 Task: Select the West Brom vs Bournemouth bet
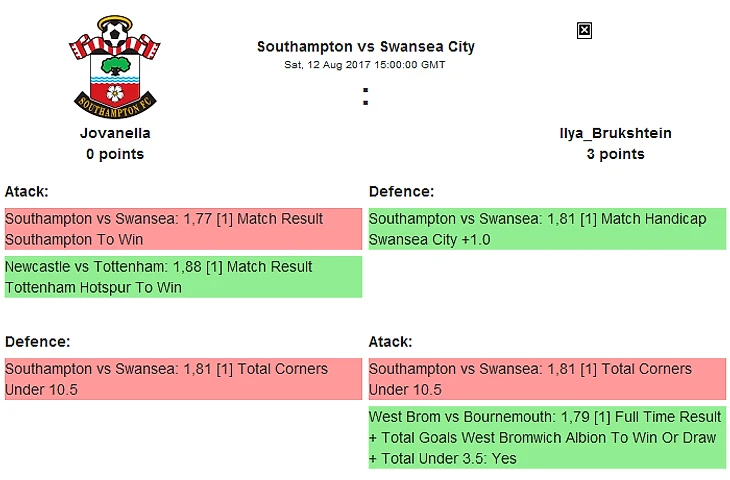pos(546,437)
